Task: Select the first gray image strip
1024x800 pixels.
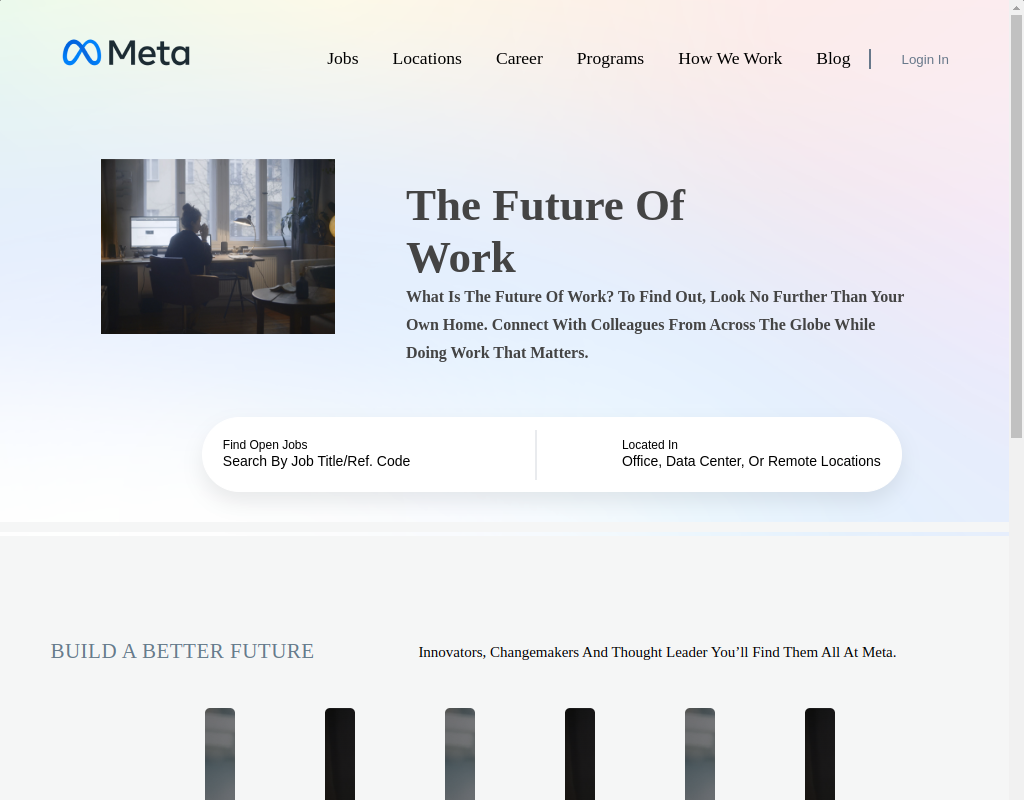Action: coord(220,754)
